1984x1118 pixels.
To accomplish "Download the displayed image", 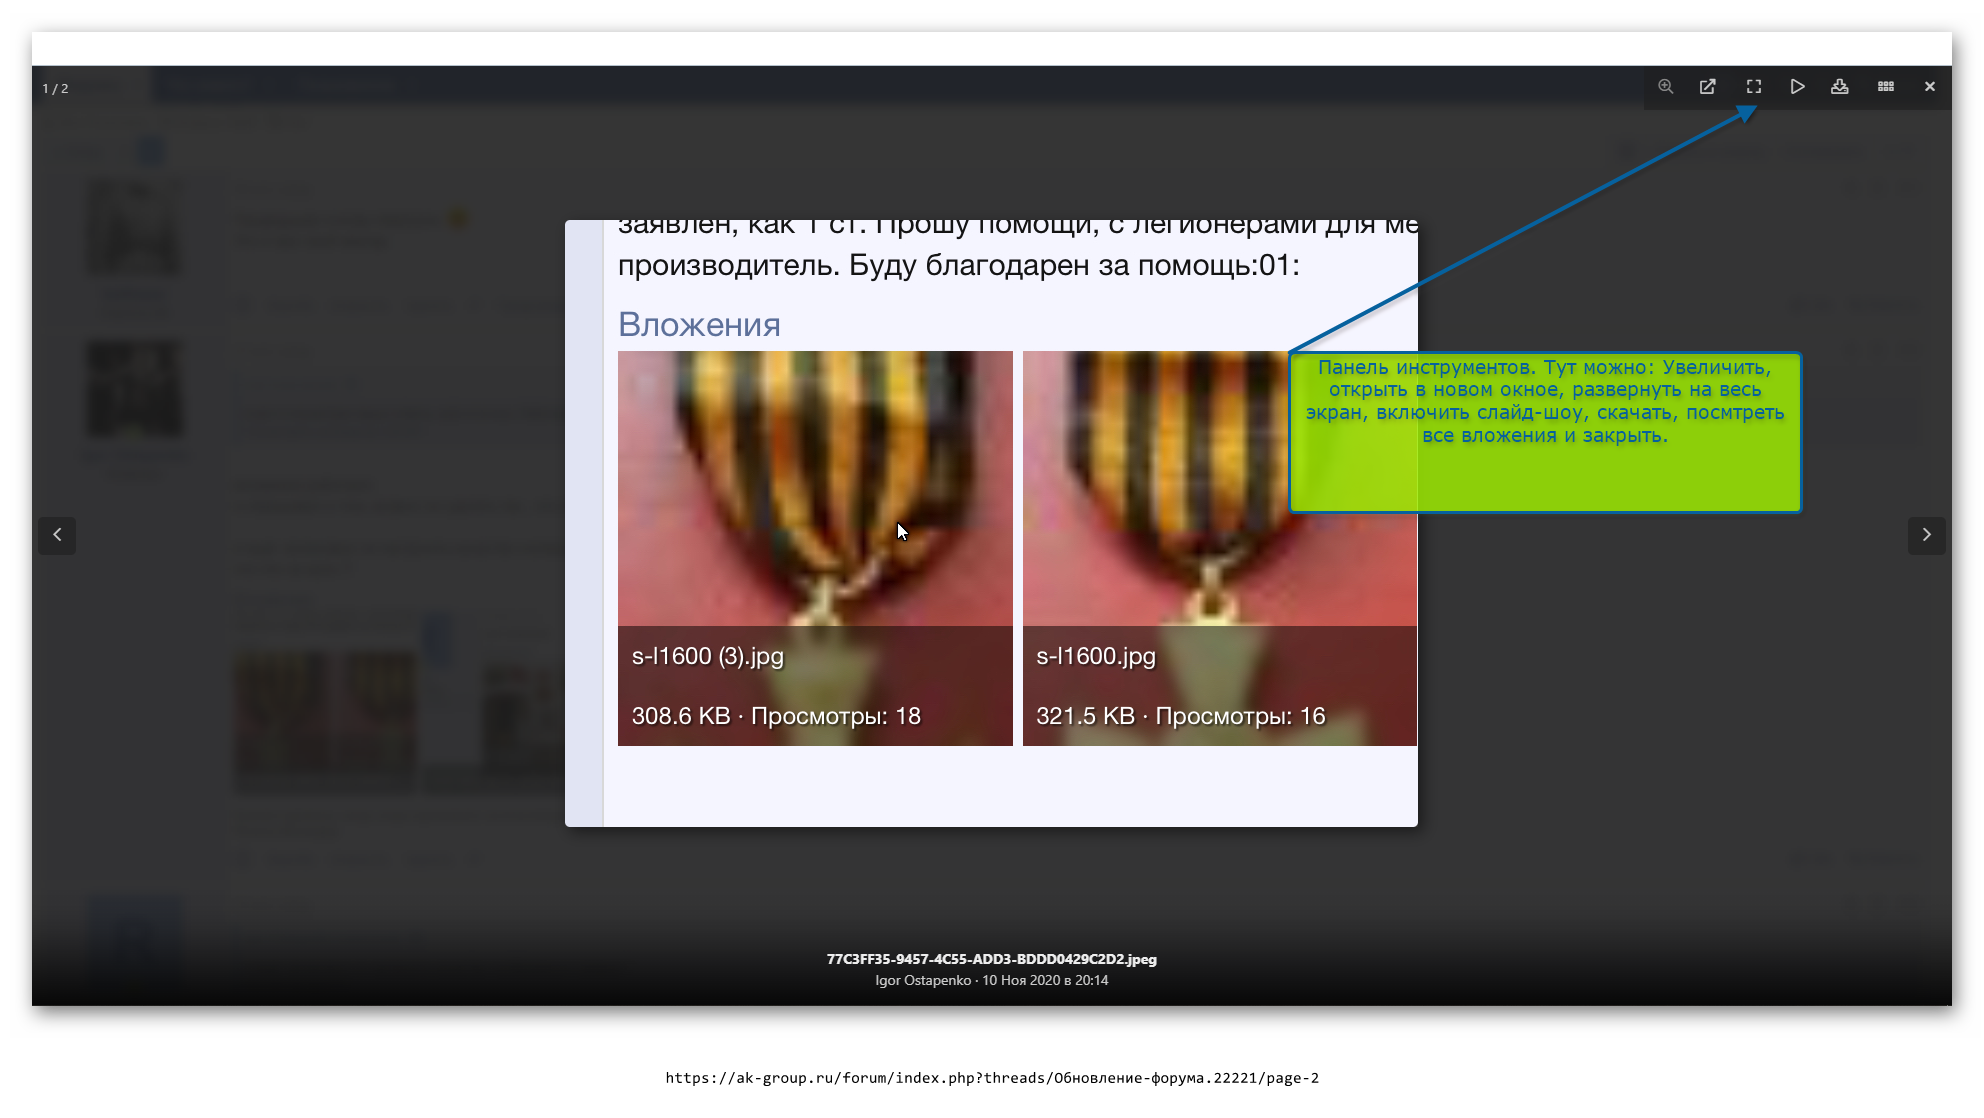I will point(1841,87).
